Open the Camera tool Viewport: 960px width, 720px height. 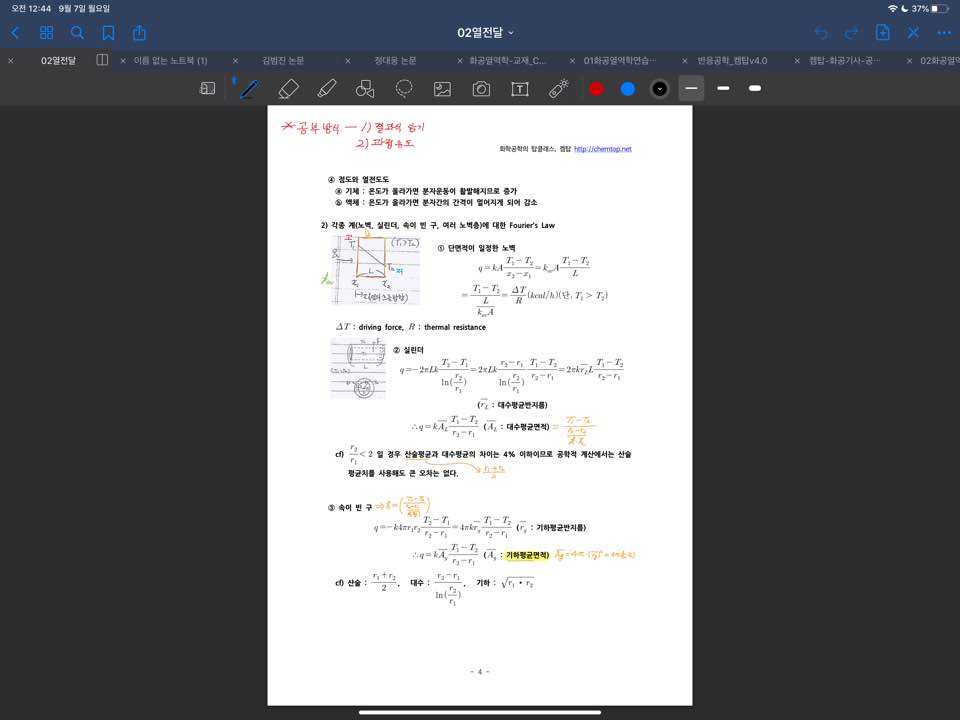click(481, 89)
